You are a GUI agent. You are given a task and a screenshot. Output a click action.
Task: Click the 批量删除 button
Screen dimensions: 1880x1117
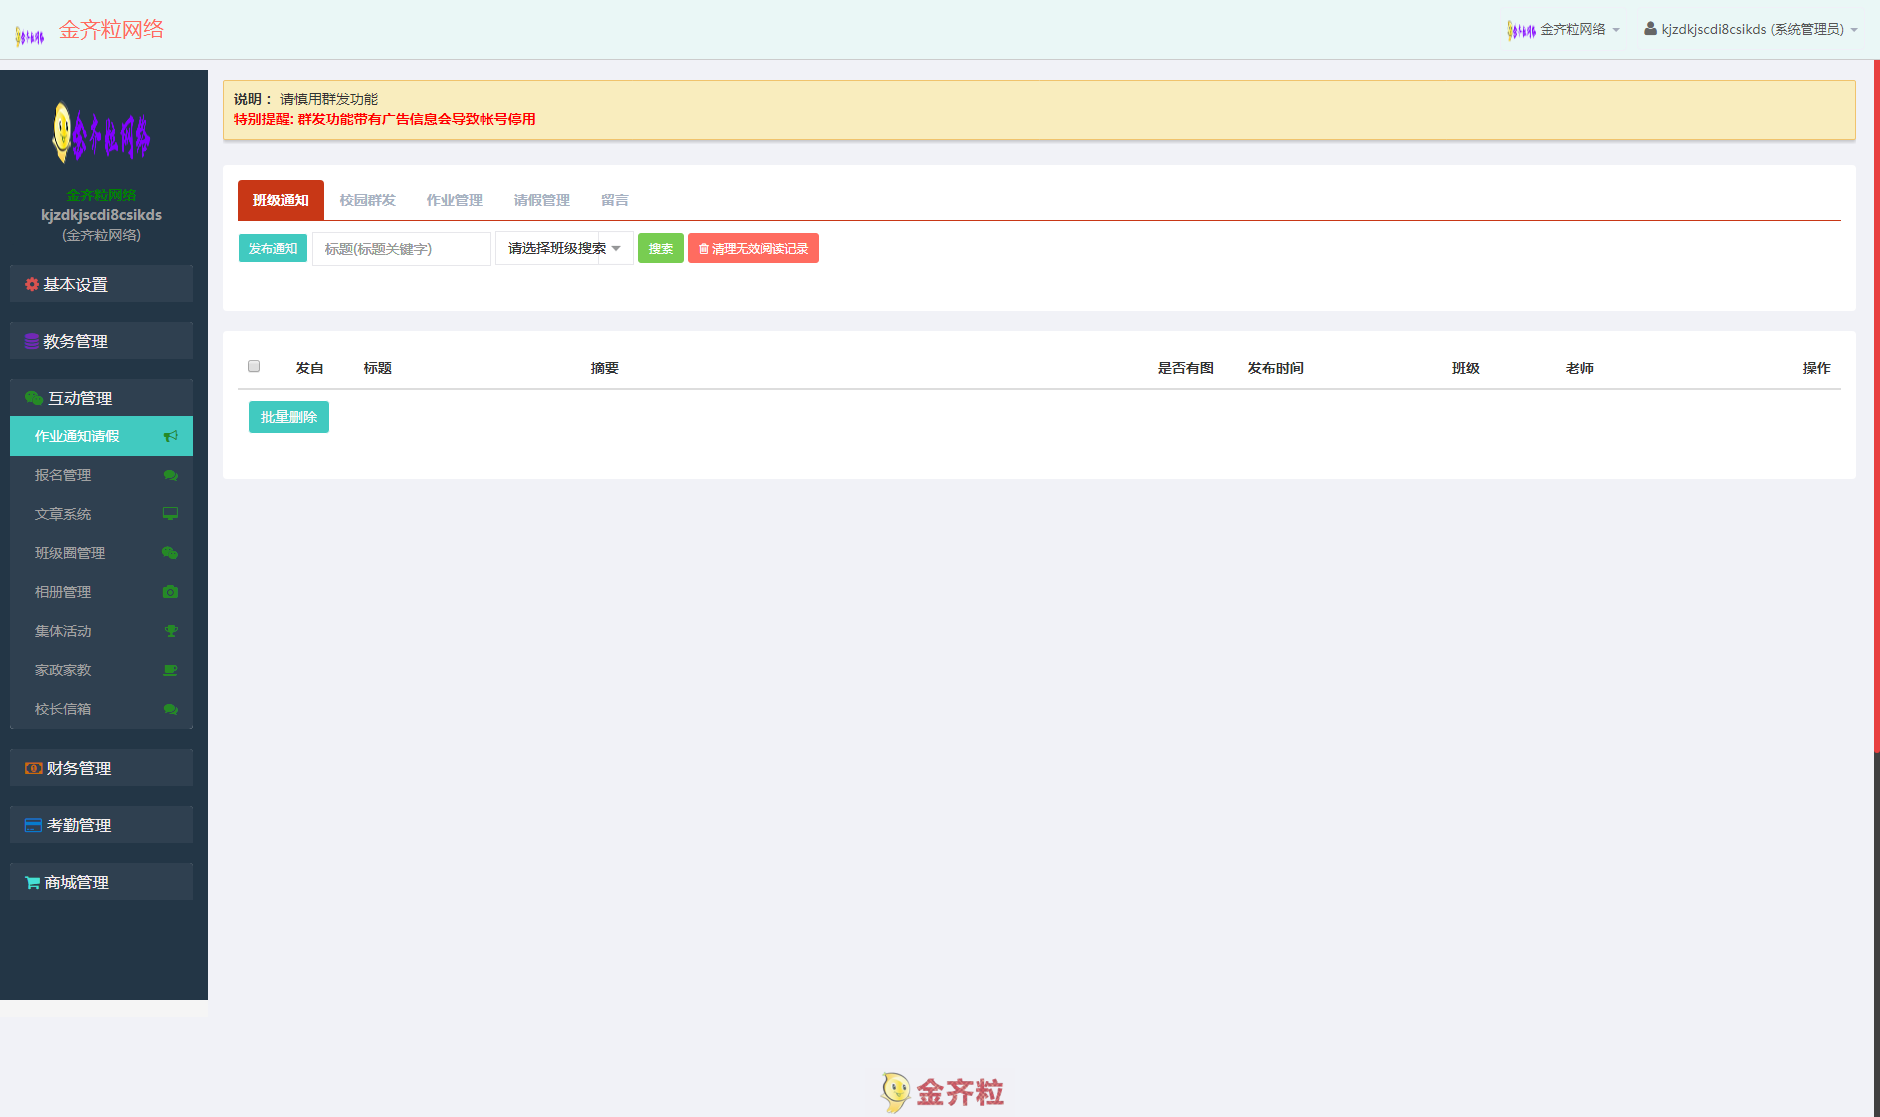pyautogui.click(x=289, y=417)
